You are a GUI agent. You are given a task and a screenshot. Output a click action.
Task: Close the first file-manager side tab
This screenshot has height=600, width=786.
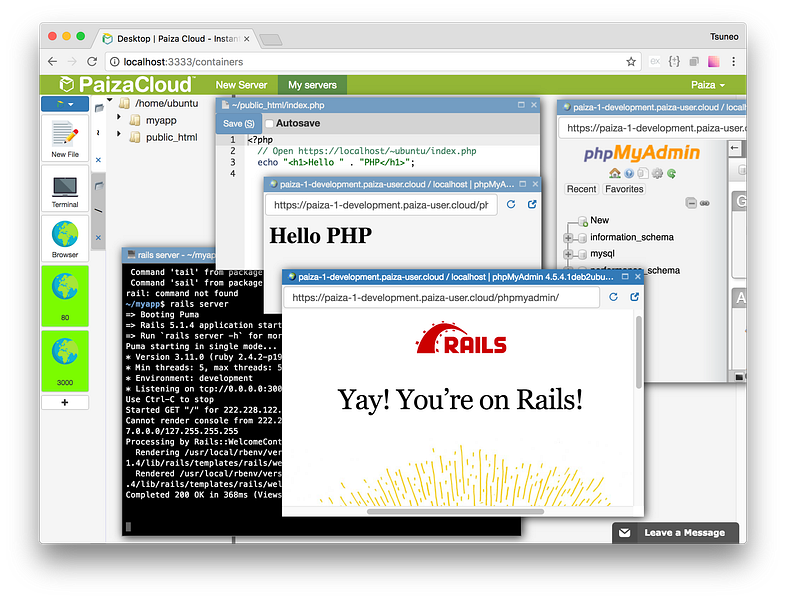point(98,160)
